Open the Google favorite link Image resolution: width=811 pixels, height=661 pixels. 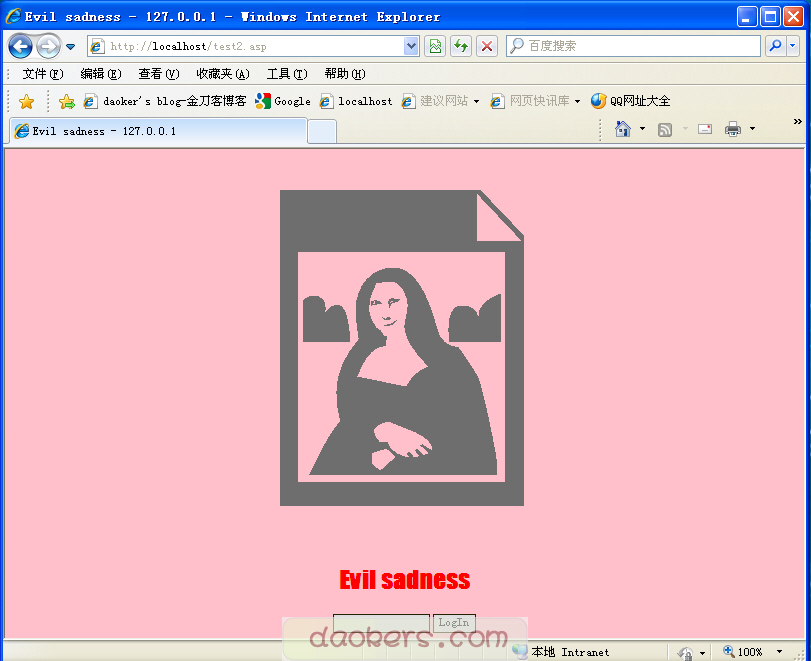(x=283, y=101)
